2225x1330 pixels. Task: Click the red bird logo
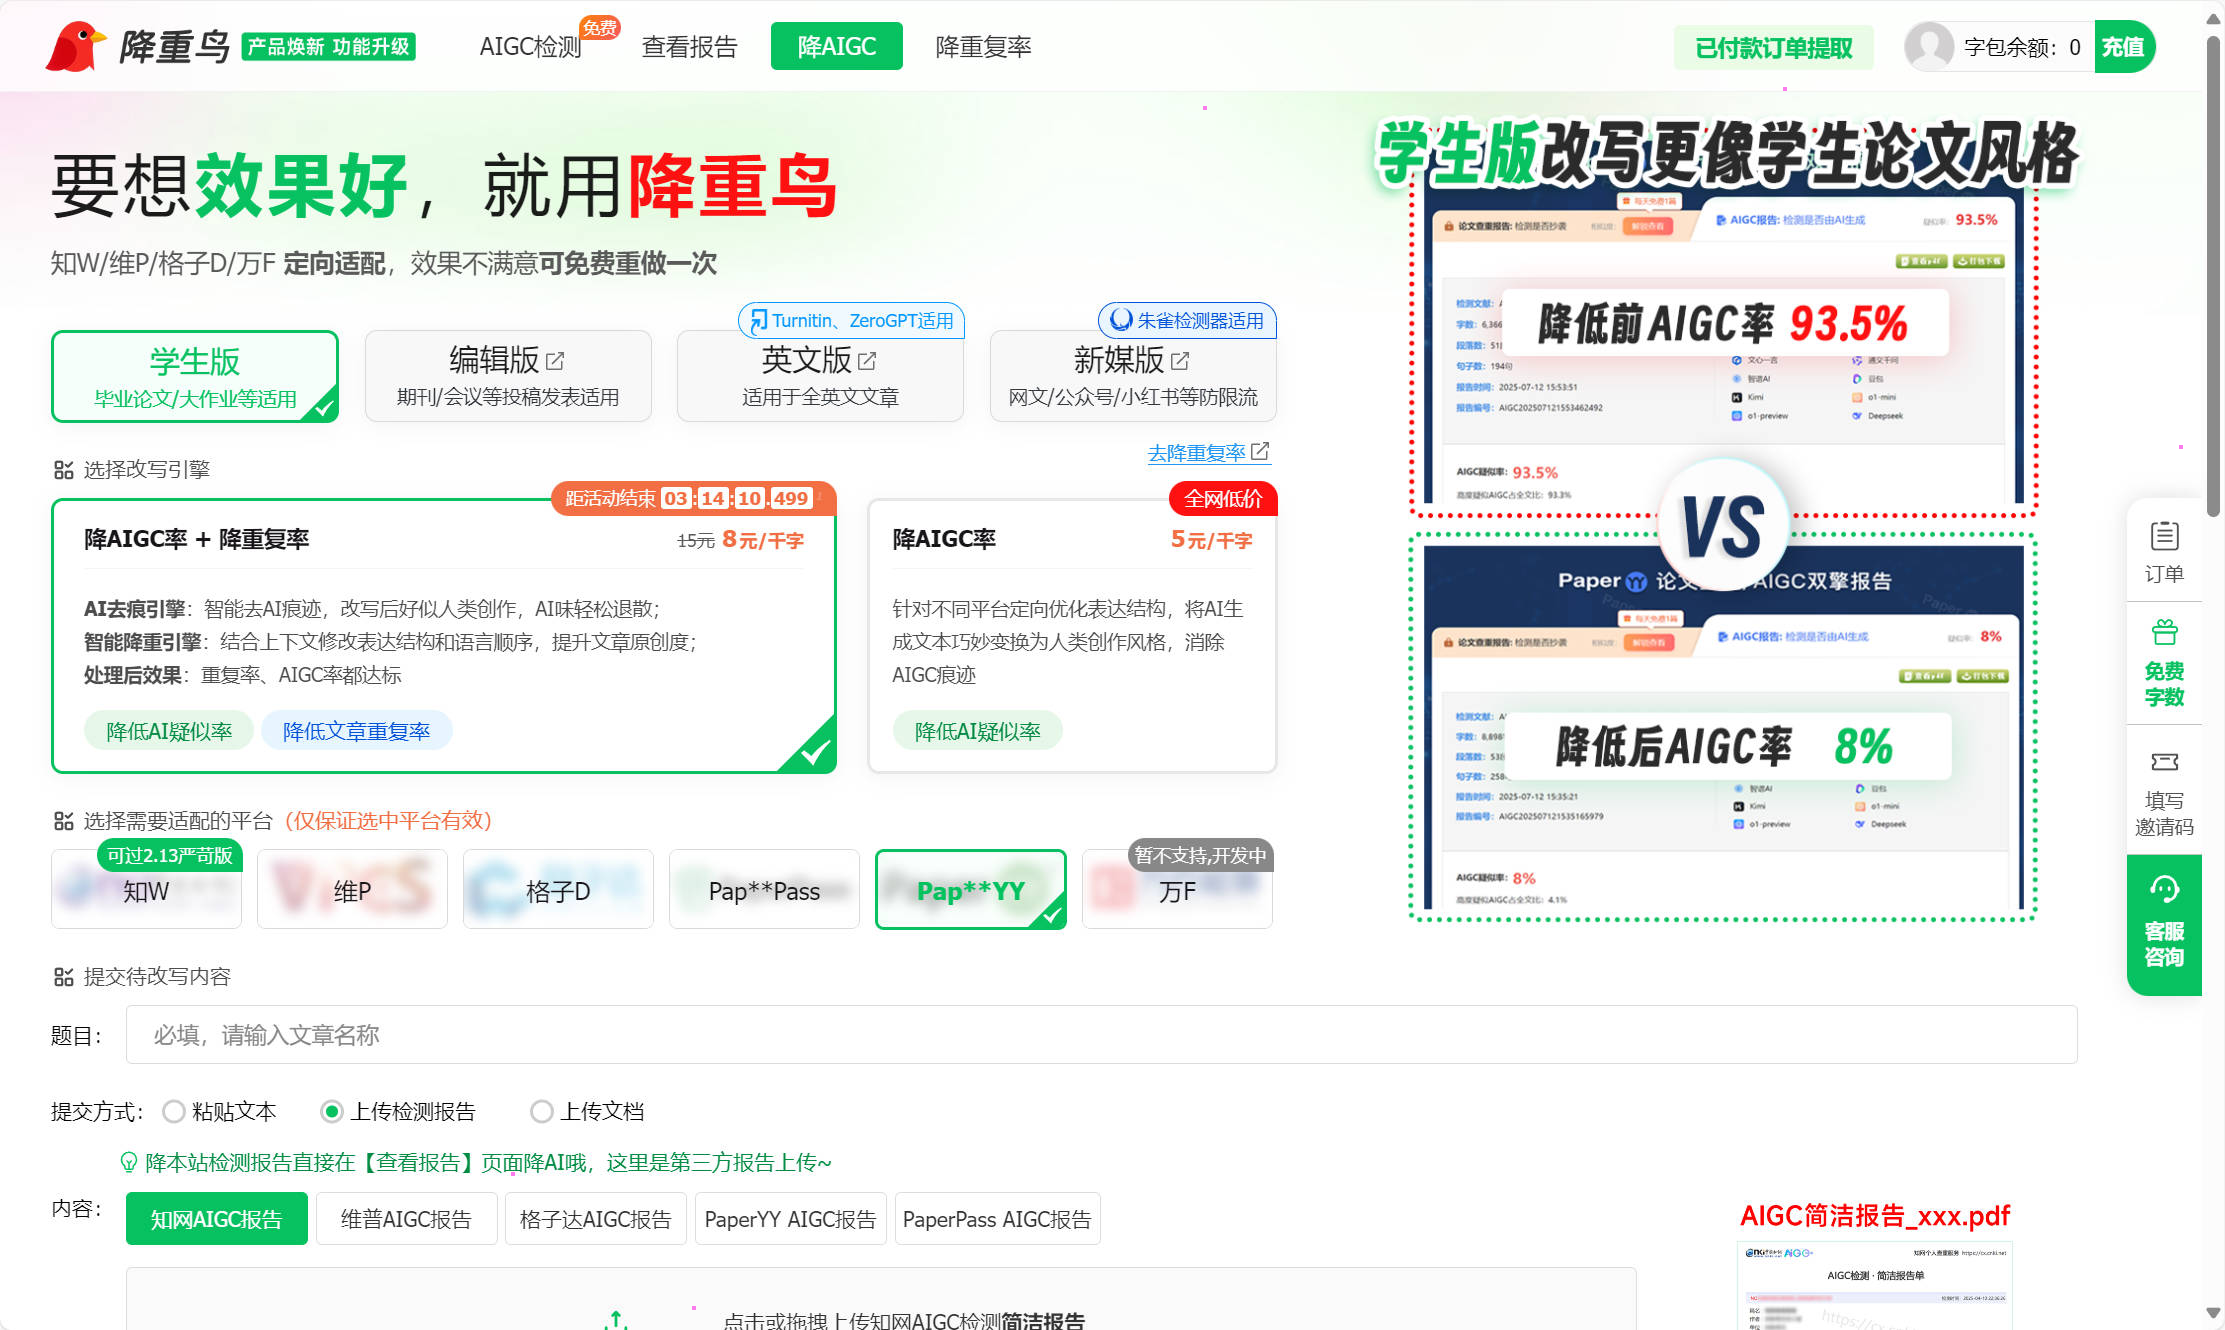point(75,46)
